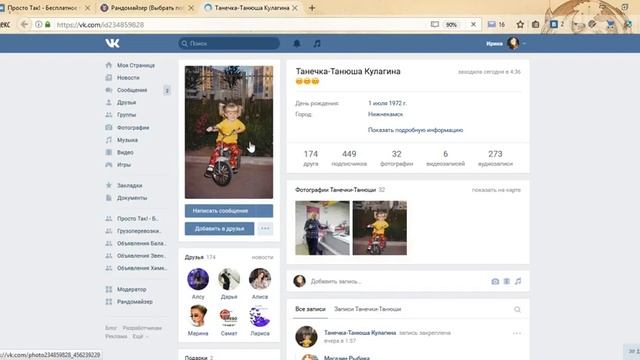The width and height of the screenshot is (640, 360).
Task: Click Показать подробную информацию link
Action: tap(416, 130)
